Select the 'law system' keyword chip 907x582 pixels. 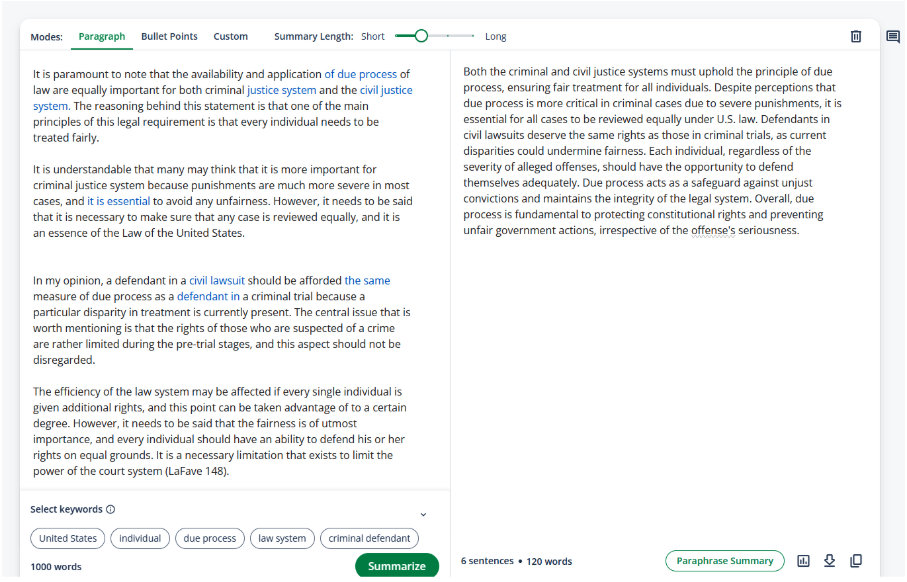click(282, 538)
